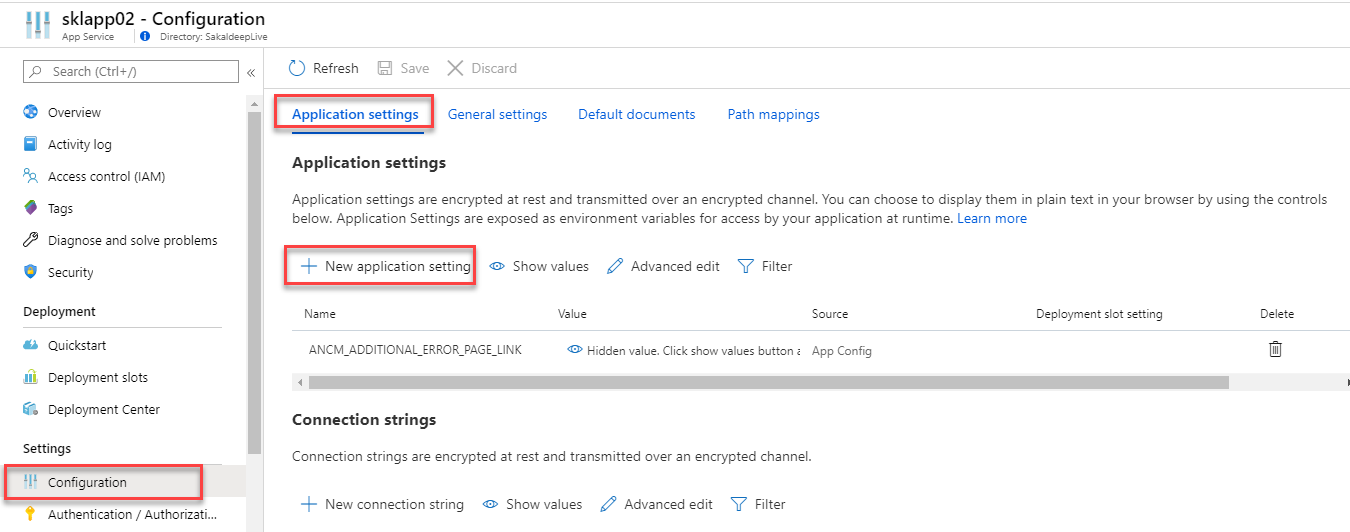Click the Deployment slots icon
Screen dimensions: 1350x532
(x=31, y=377)
